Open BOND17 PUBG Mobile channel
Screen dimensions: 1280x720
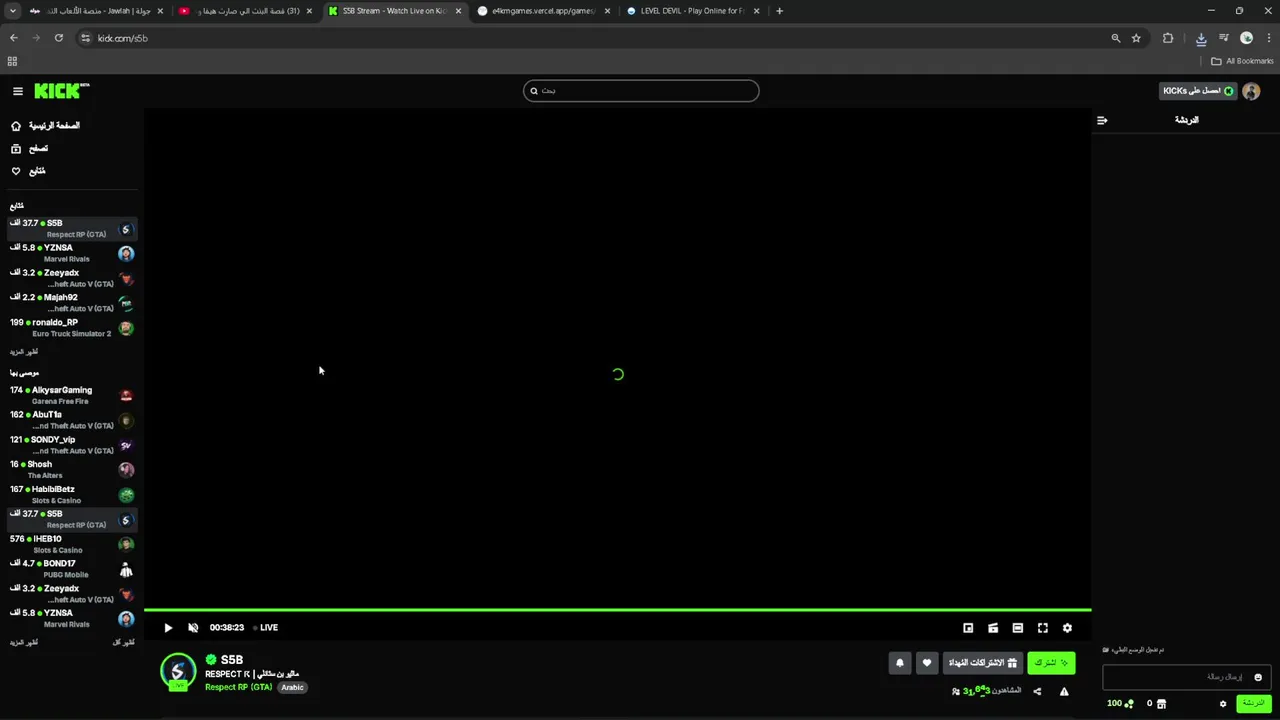72,569
